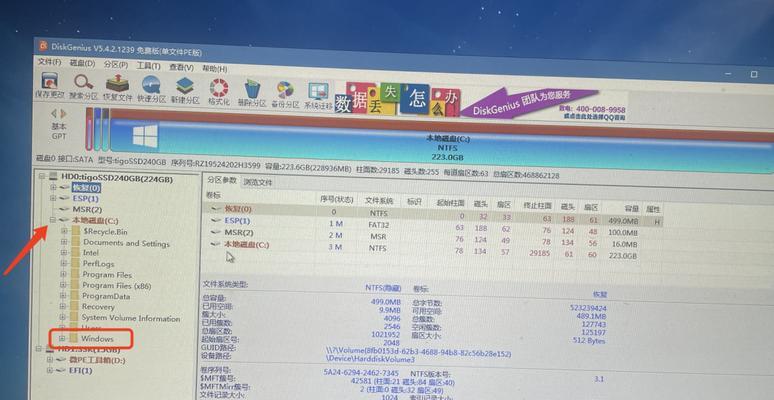The height and width of the screenshot is (400, 774).
Task: Go to next disk with right arrow
Action: point(63,114)
